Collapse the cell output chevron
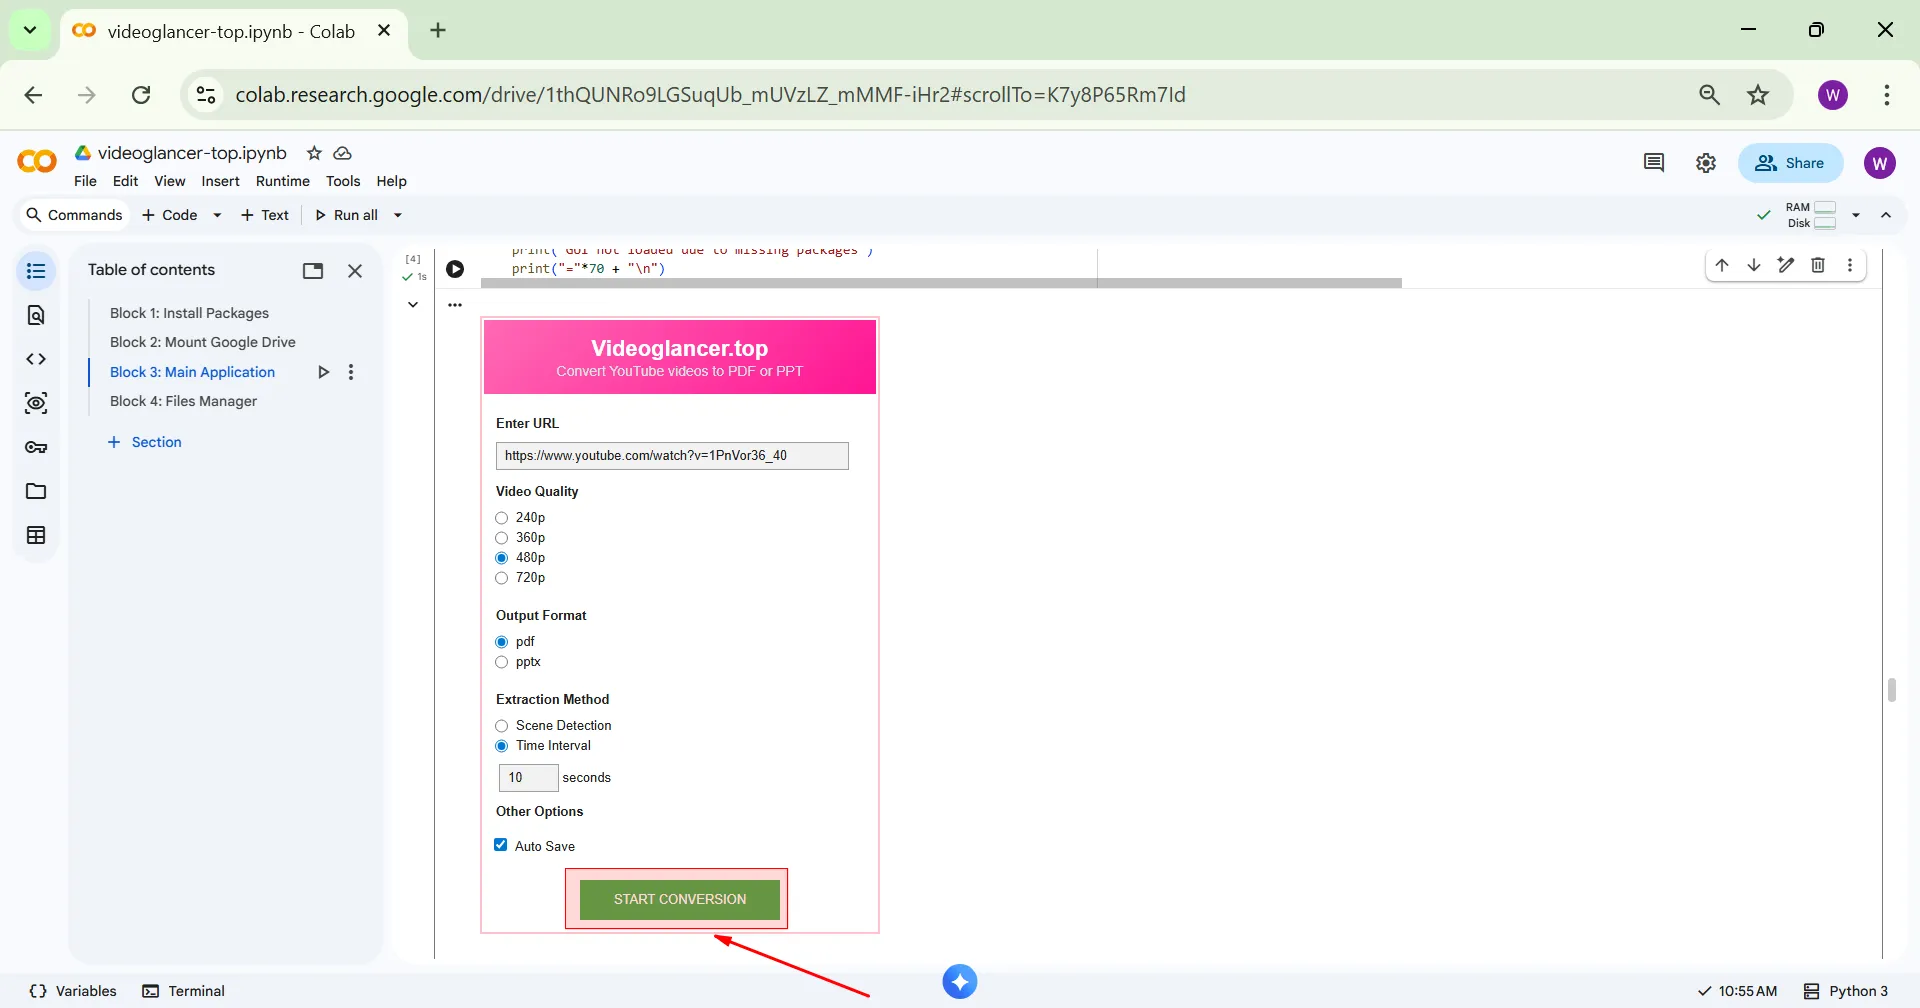Image resolution: width=1920 pixels, height=1008 pixels. tap(413, 305)
